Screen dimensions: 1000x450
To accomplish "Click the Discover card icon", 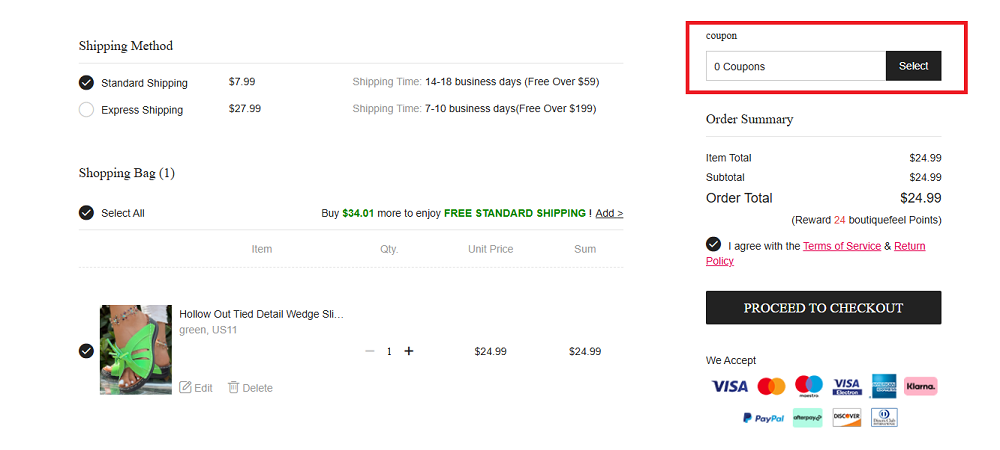I will coord(847,418).
